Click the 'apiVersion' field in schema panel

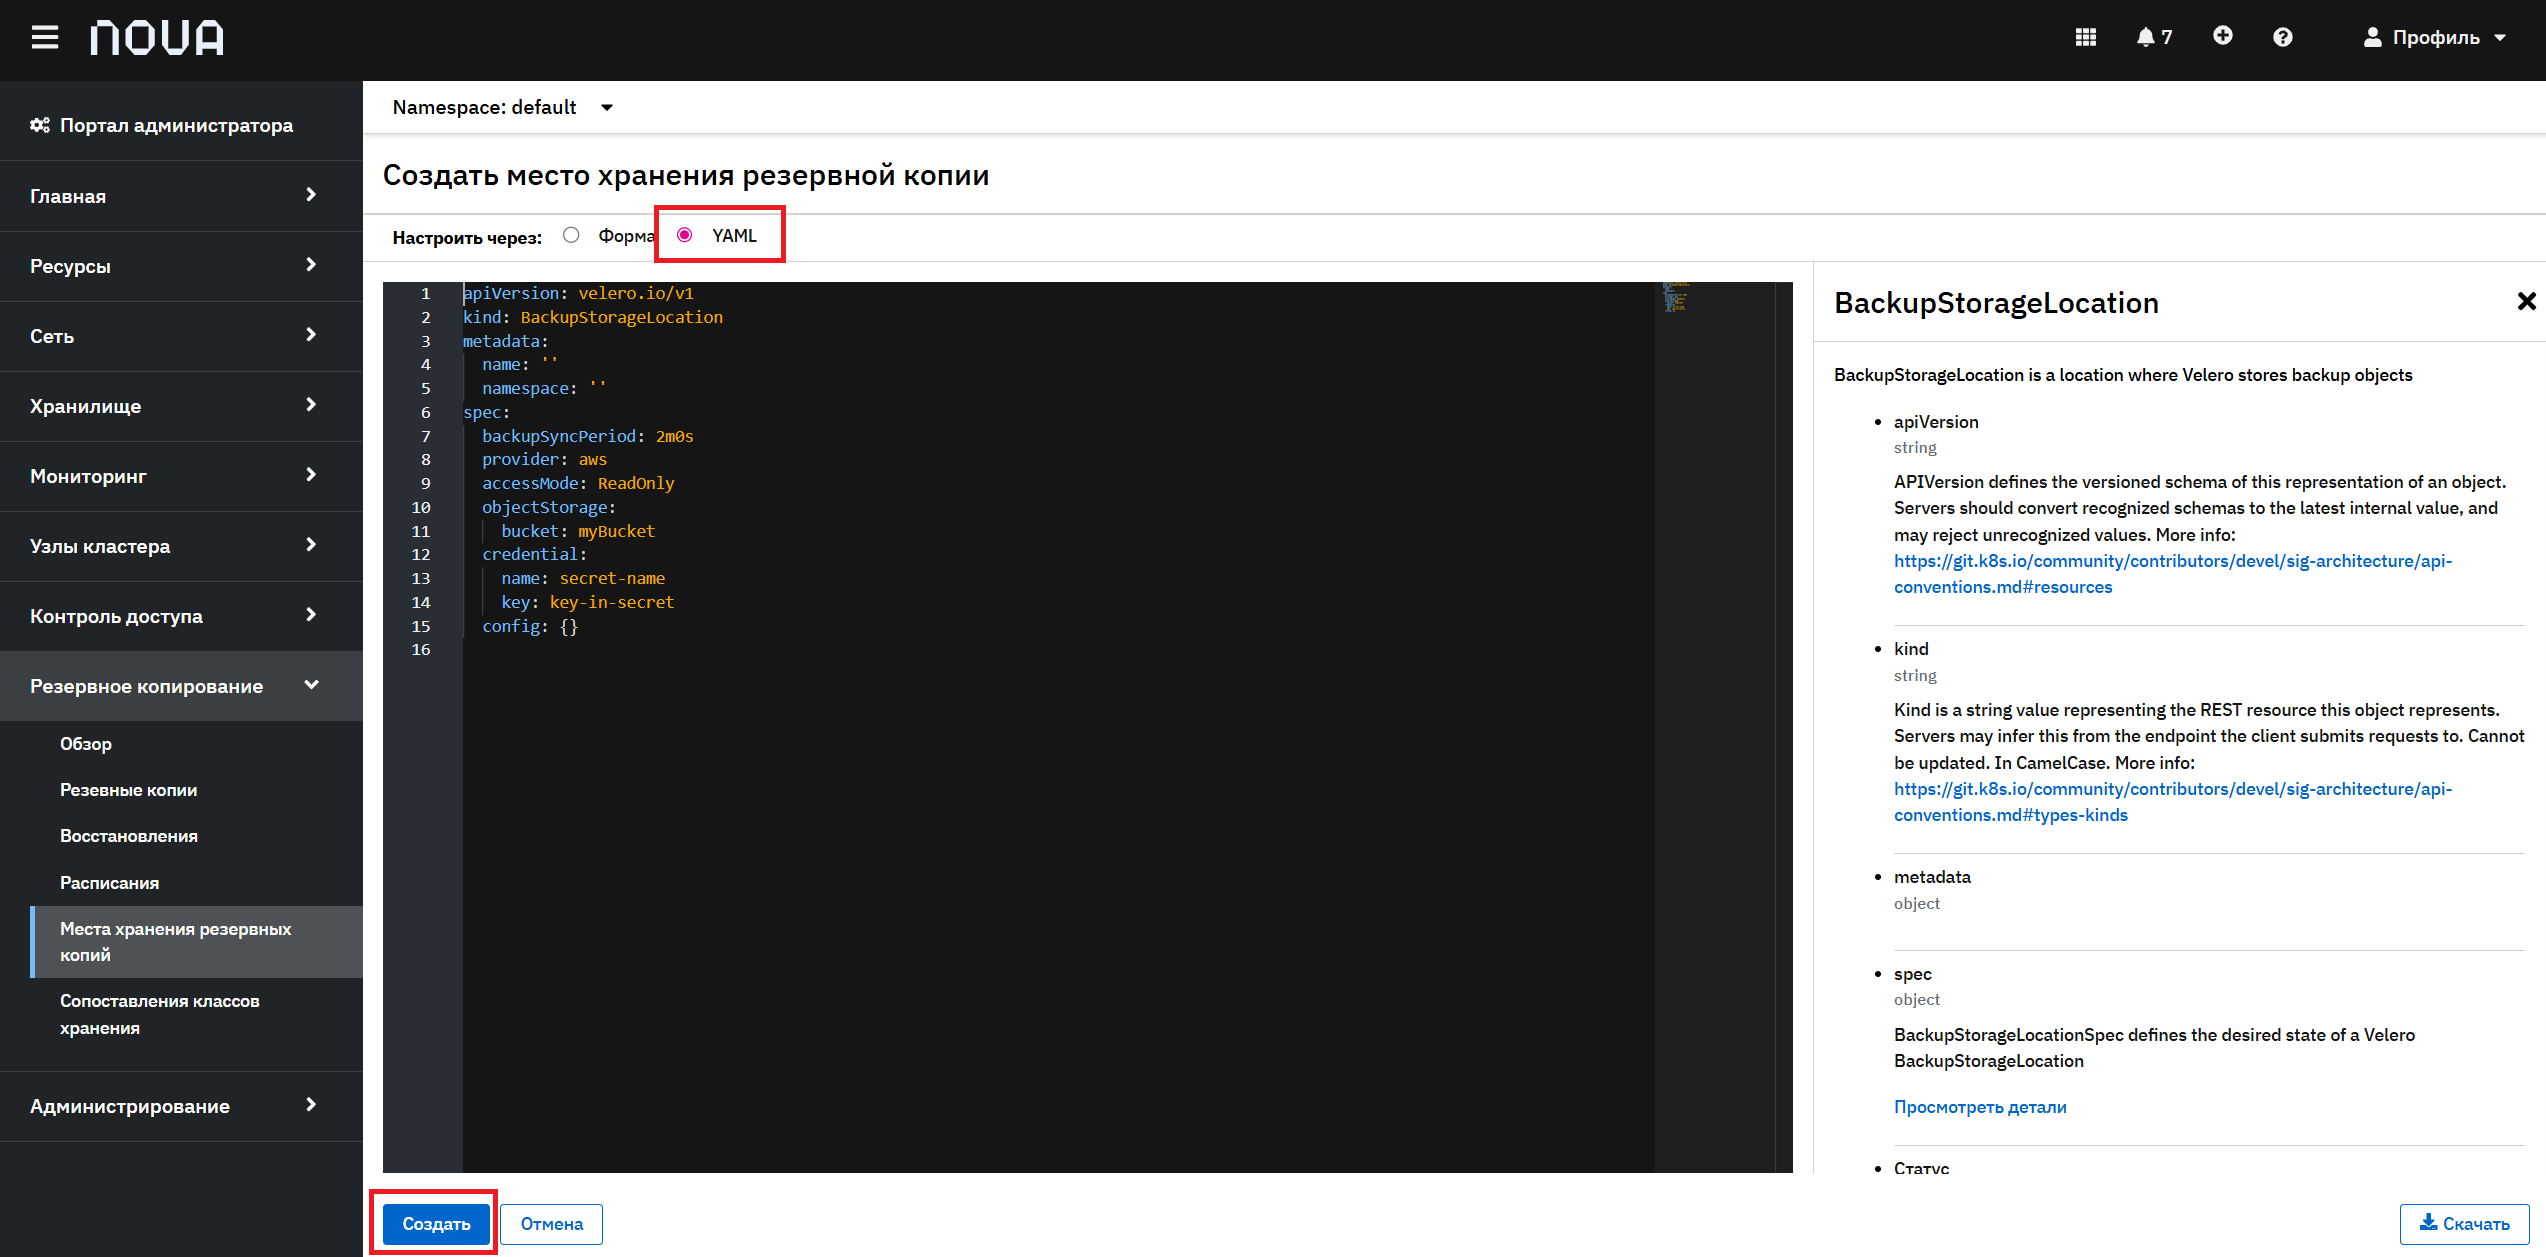pos(1936,422)
